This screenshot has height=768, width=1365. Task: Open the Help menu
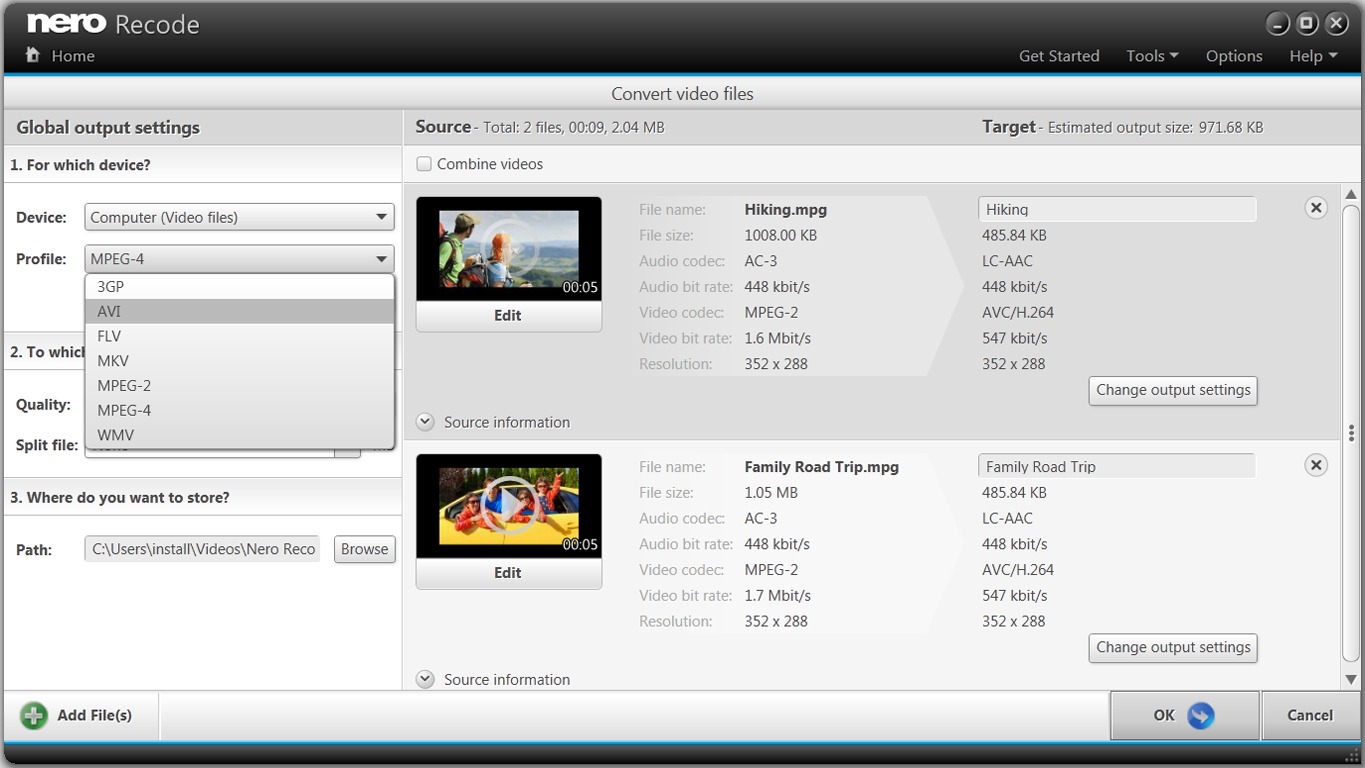(1313, 56)
